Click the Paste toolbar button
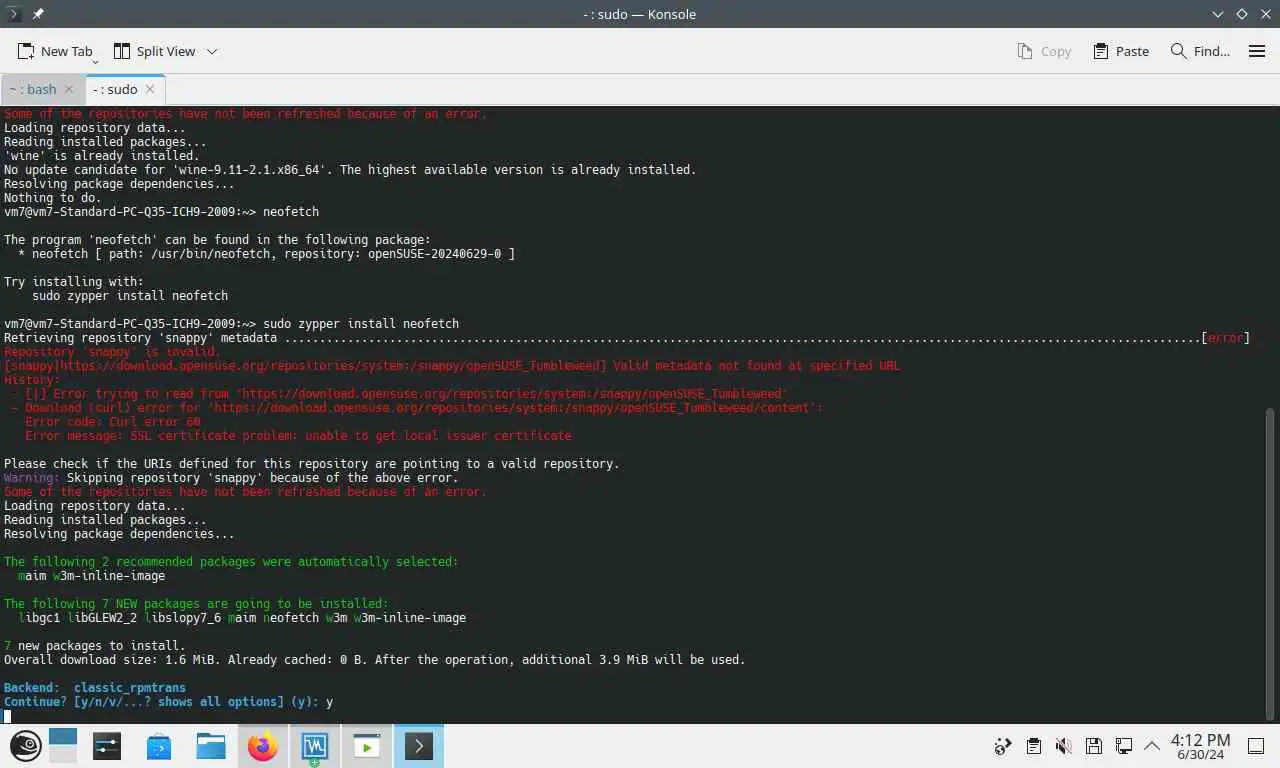 (1121, 51)
